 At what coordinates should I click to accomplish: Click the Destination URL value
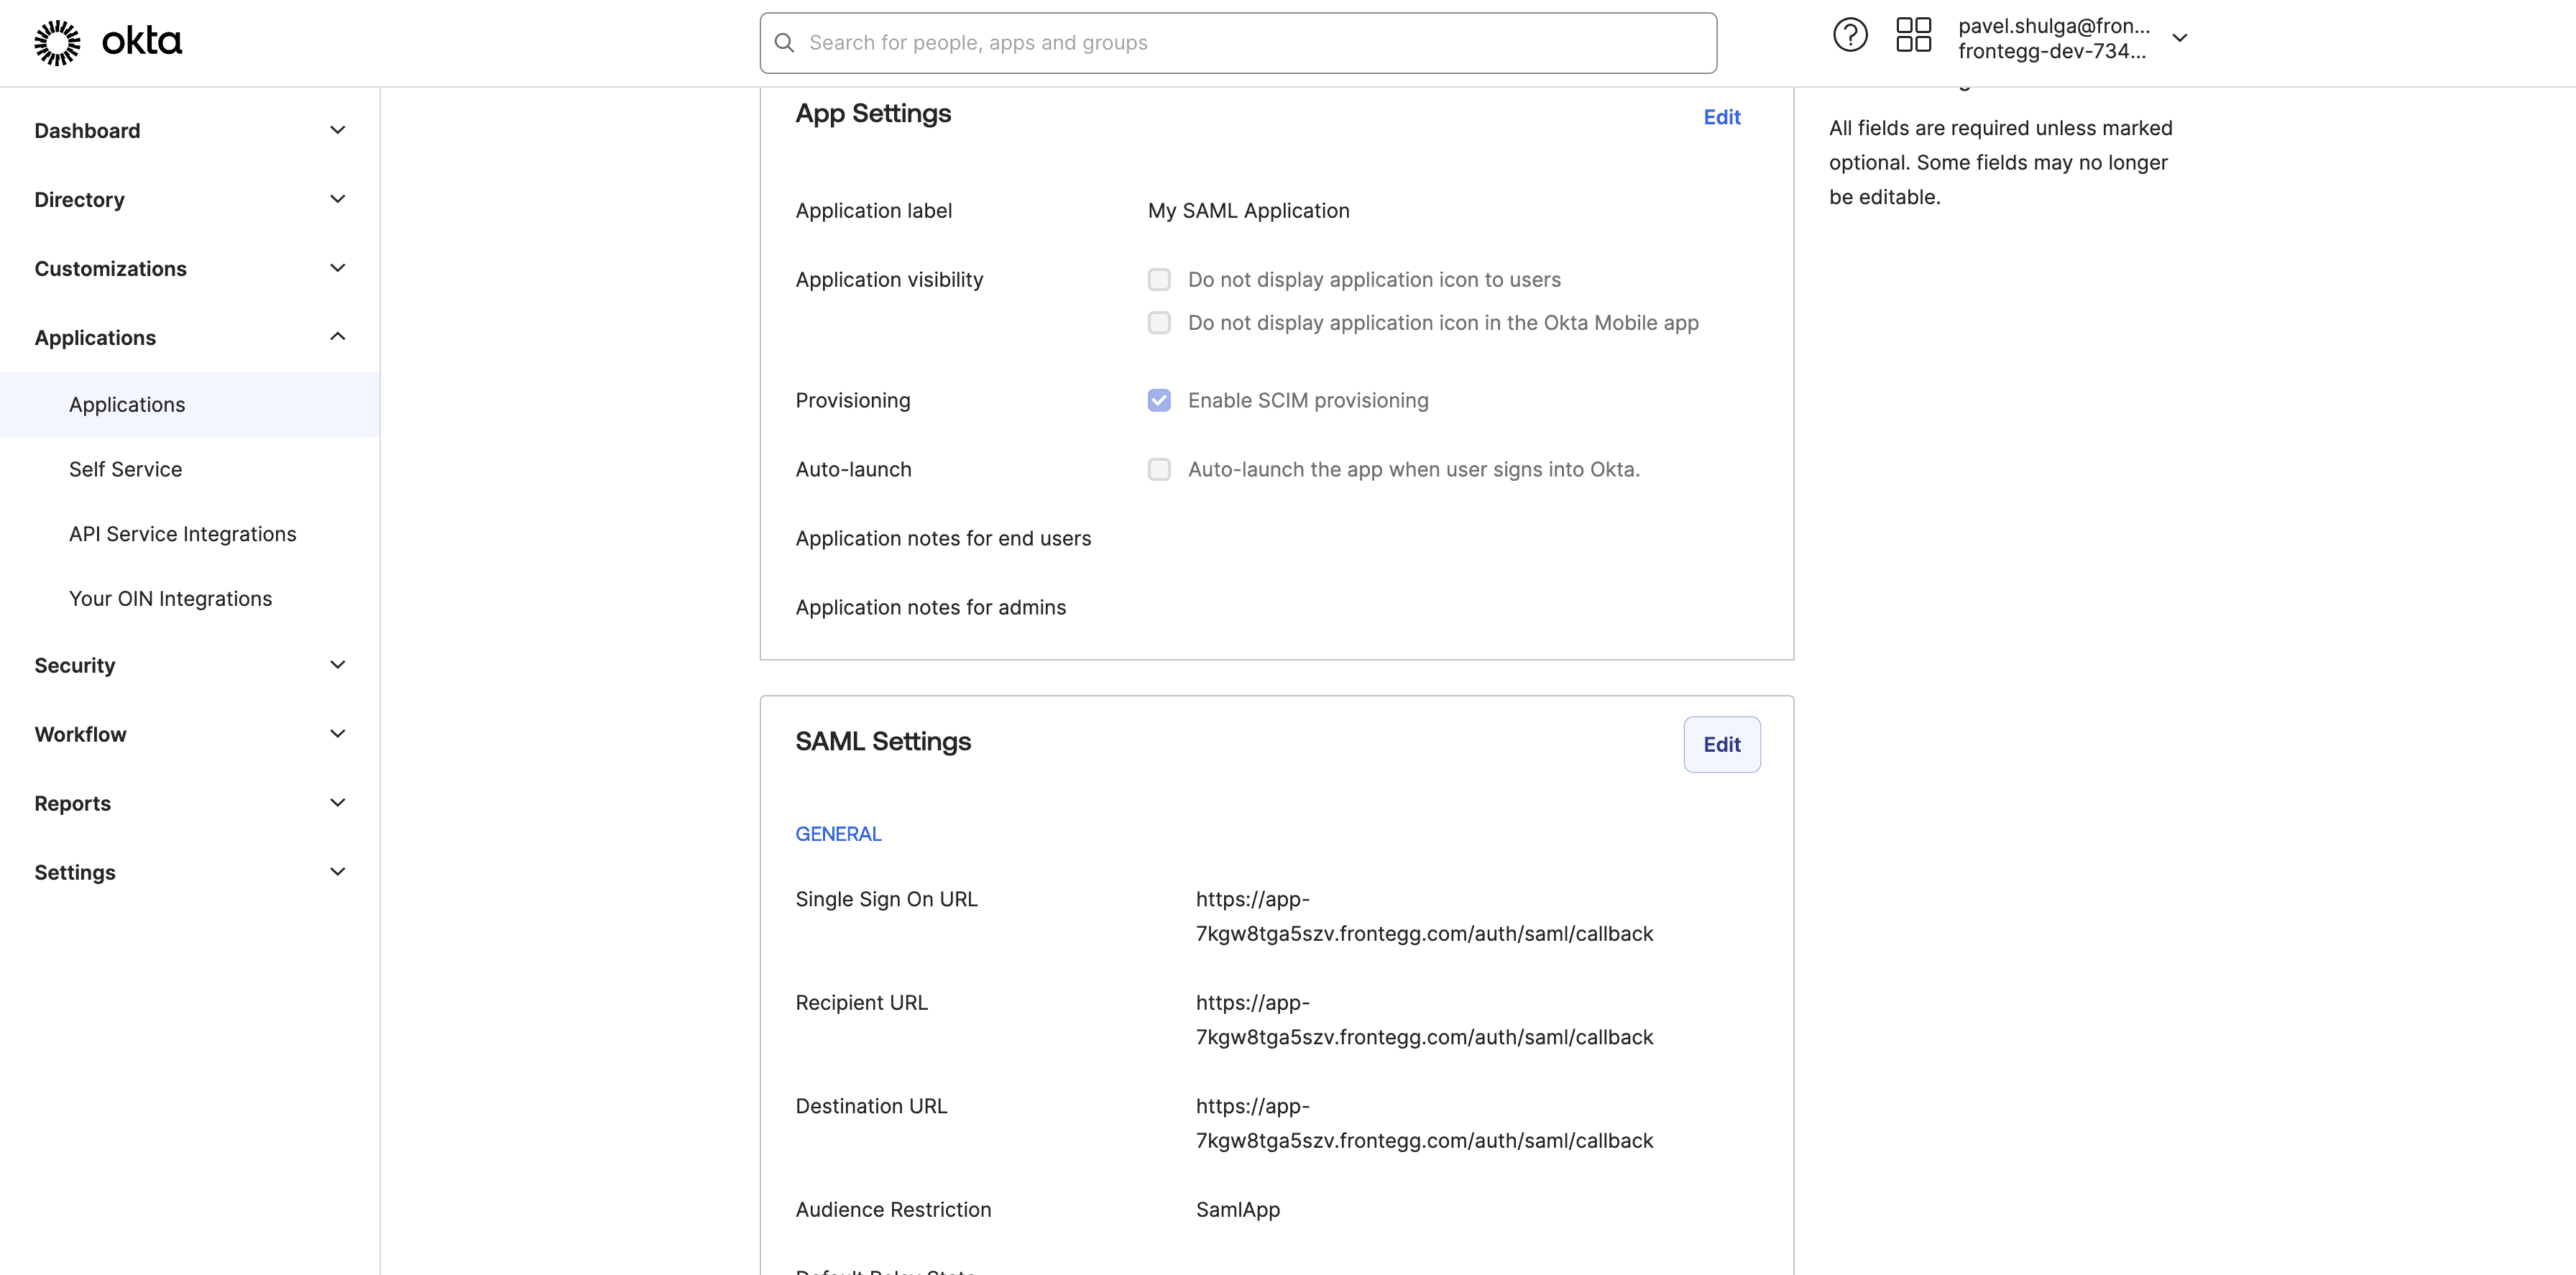click(x=1424, y=1124)
